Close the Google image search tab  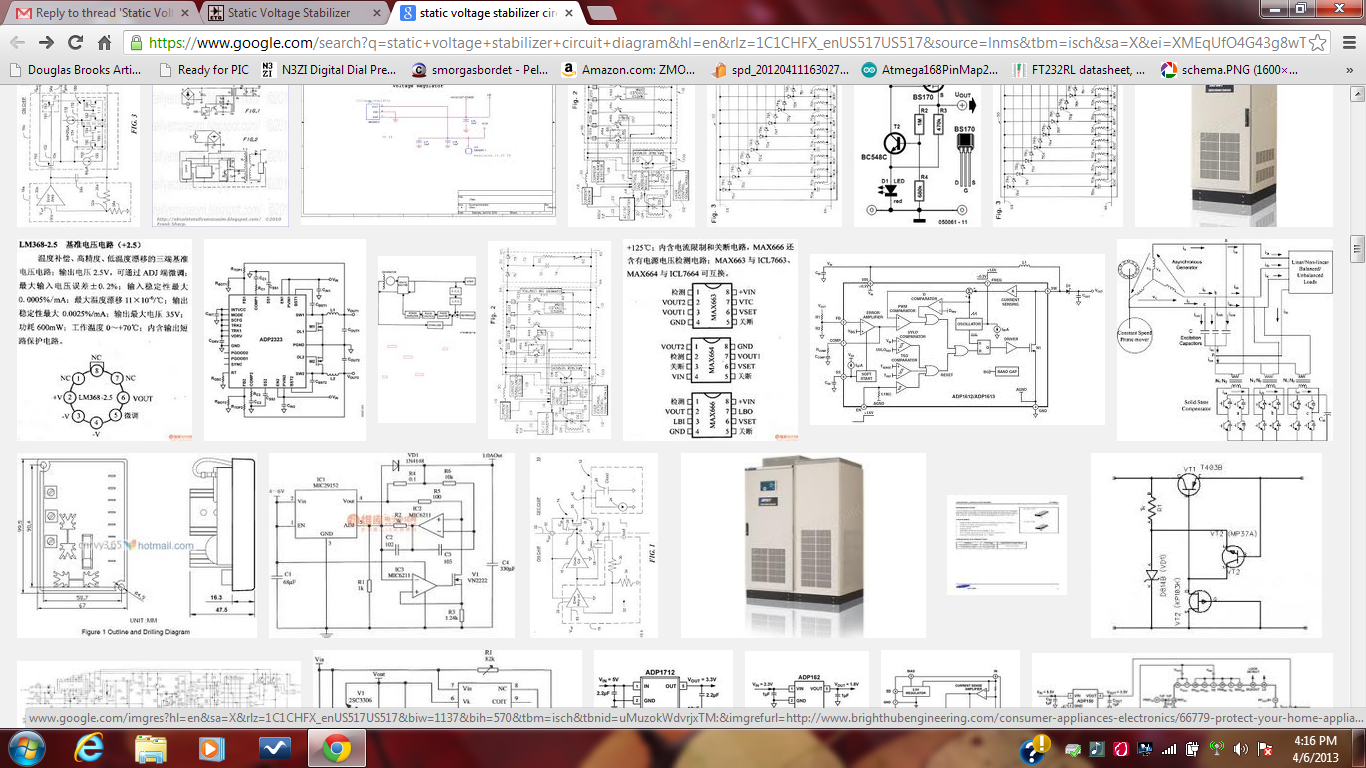[x=567, y=13]
